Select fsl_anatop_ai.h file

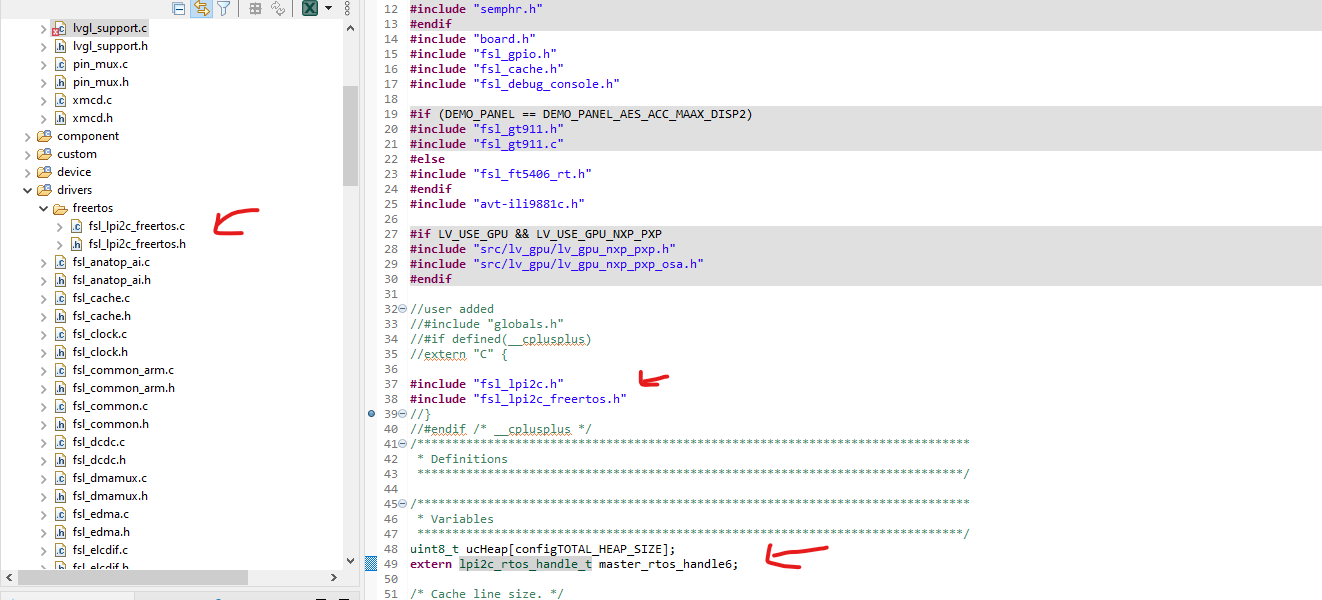coord(111,280)
